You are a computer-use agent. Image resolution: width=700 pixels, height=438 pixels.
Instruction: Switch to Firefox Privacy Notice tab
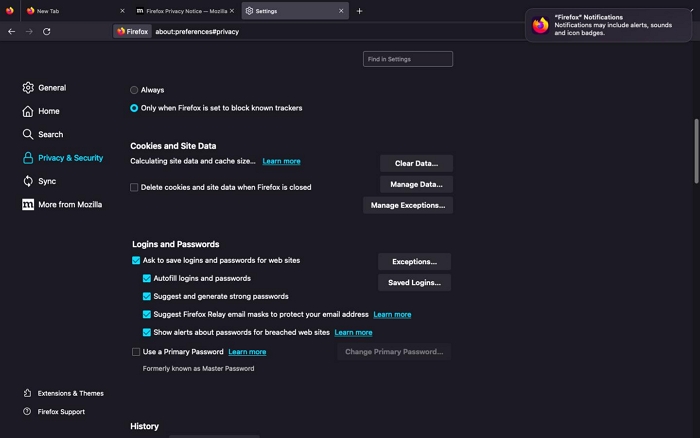[x=185, y=11]
